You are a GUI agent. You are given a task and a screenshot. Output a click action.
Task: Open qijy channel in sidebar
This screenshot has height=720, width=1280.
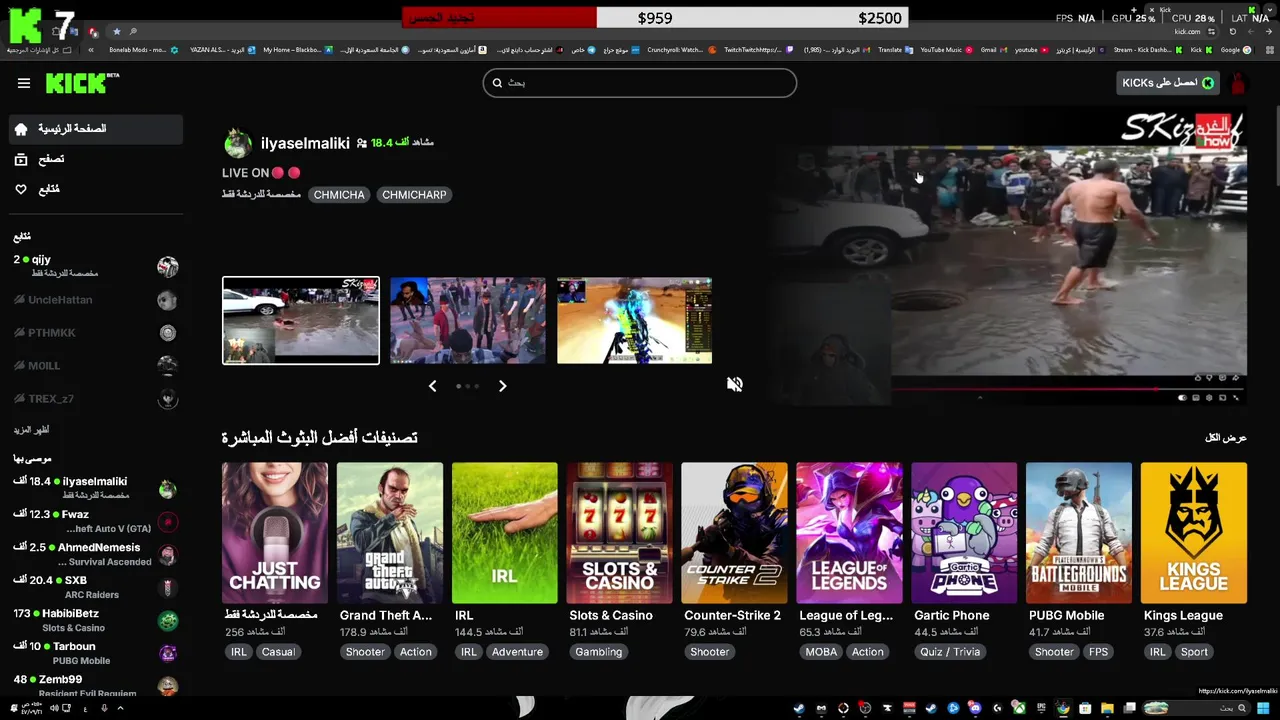click(95, 266)
